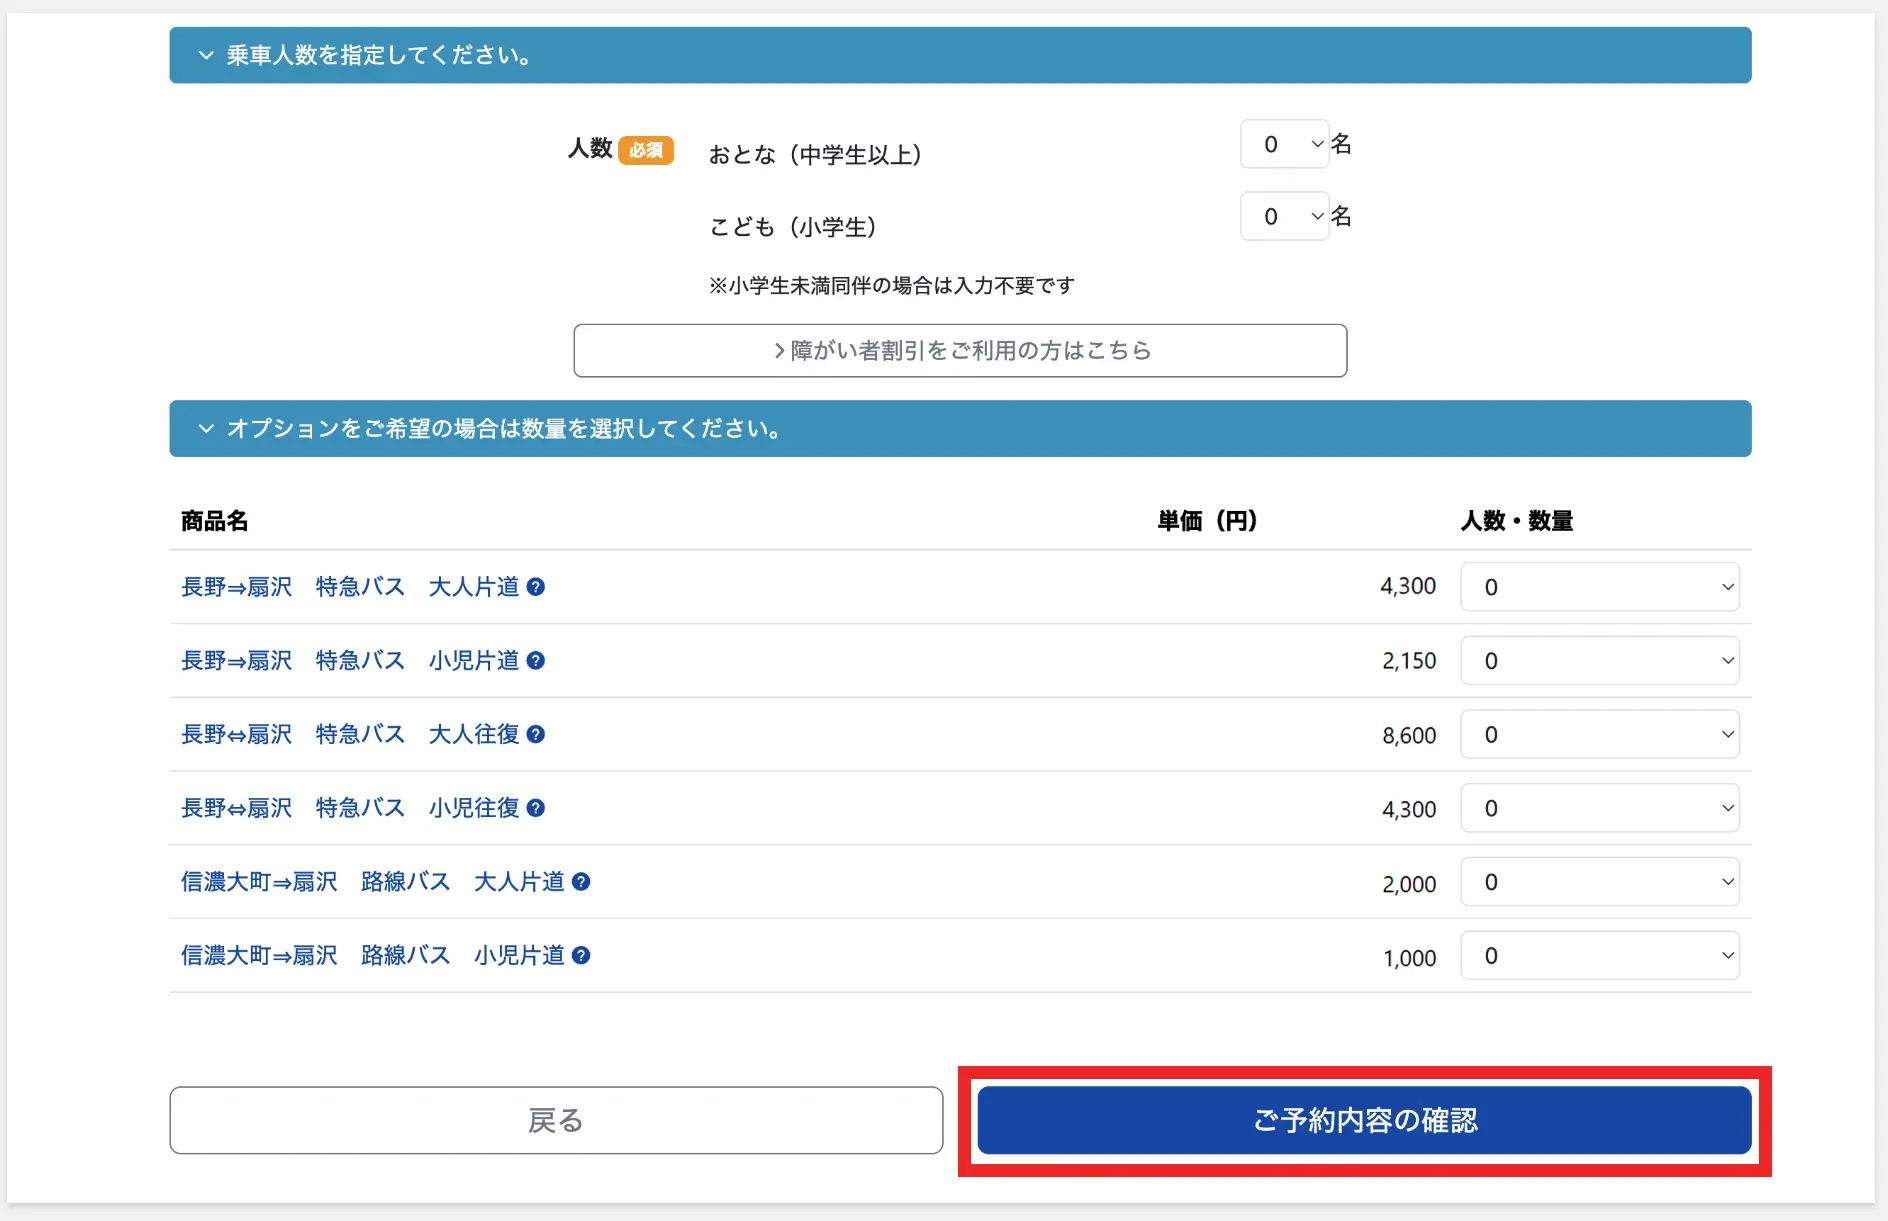Open quantity dropdown for 信濃大町 大人片道 2,000

click(x=1599, y=882)
